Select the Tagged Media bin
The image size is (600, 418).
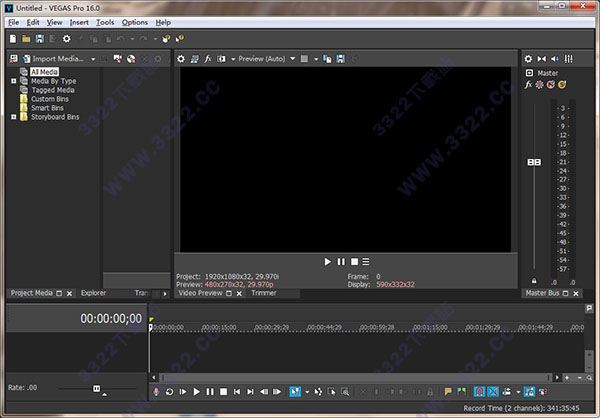pyautogui.click(x=53, y=90)
